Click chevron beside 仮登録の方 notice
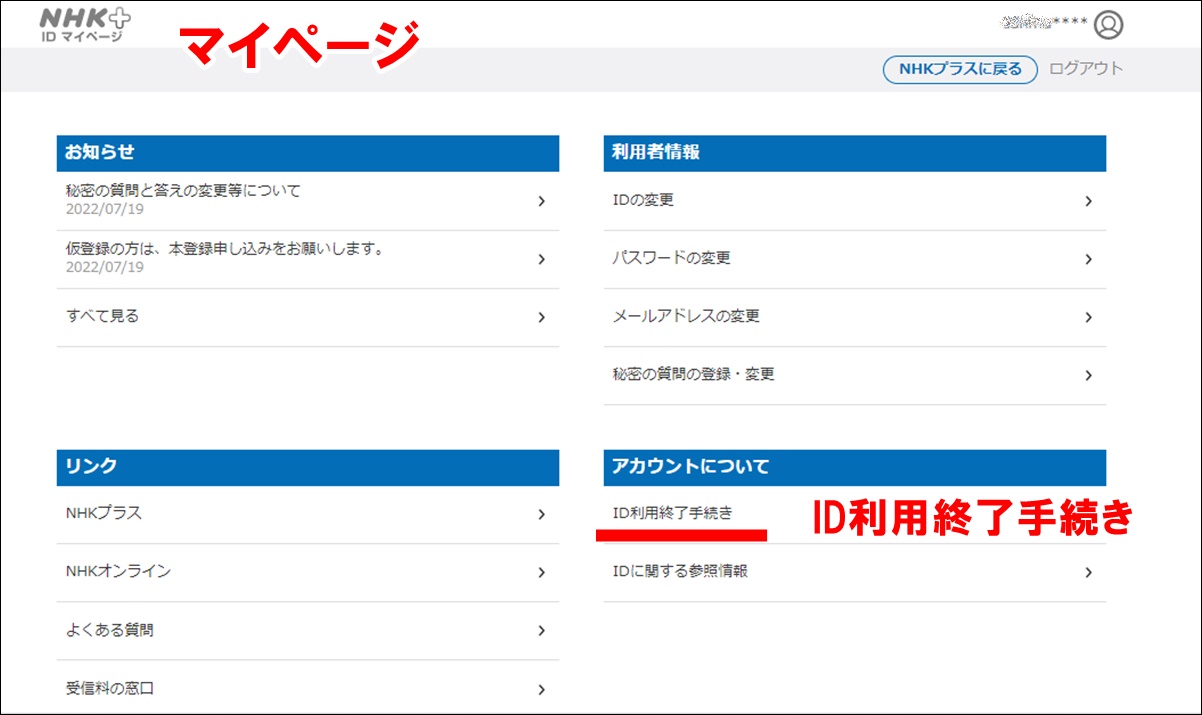Image resolution: width=1202 pixels, height=715 pixels. (541, 259)
